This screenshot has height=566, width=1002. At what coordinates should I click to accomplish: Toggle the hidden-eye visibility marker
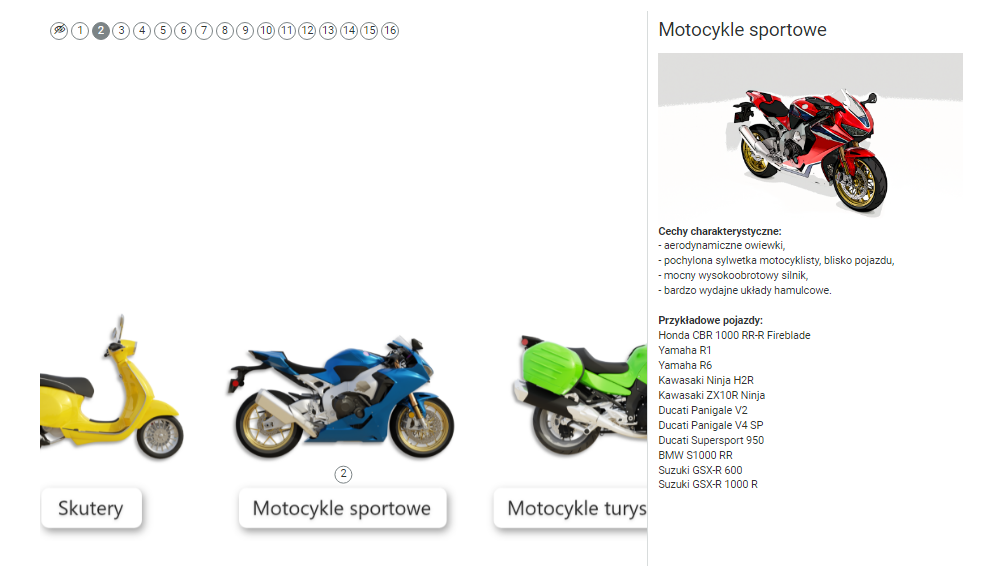coord(59,31)
